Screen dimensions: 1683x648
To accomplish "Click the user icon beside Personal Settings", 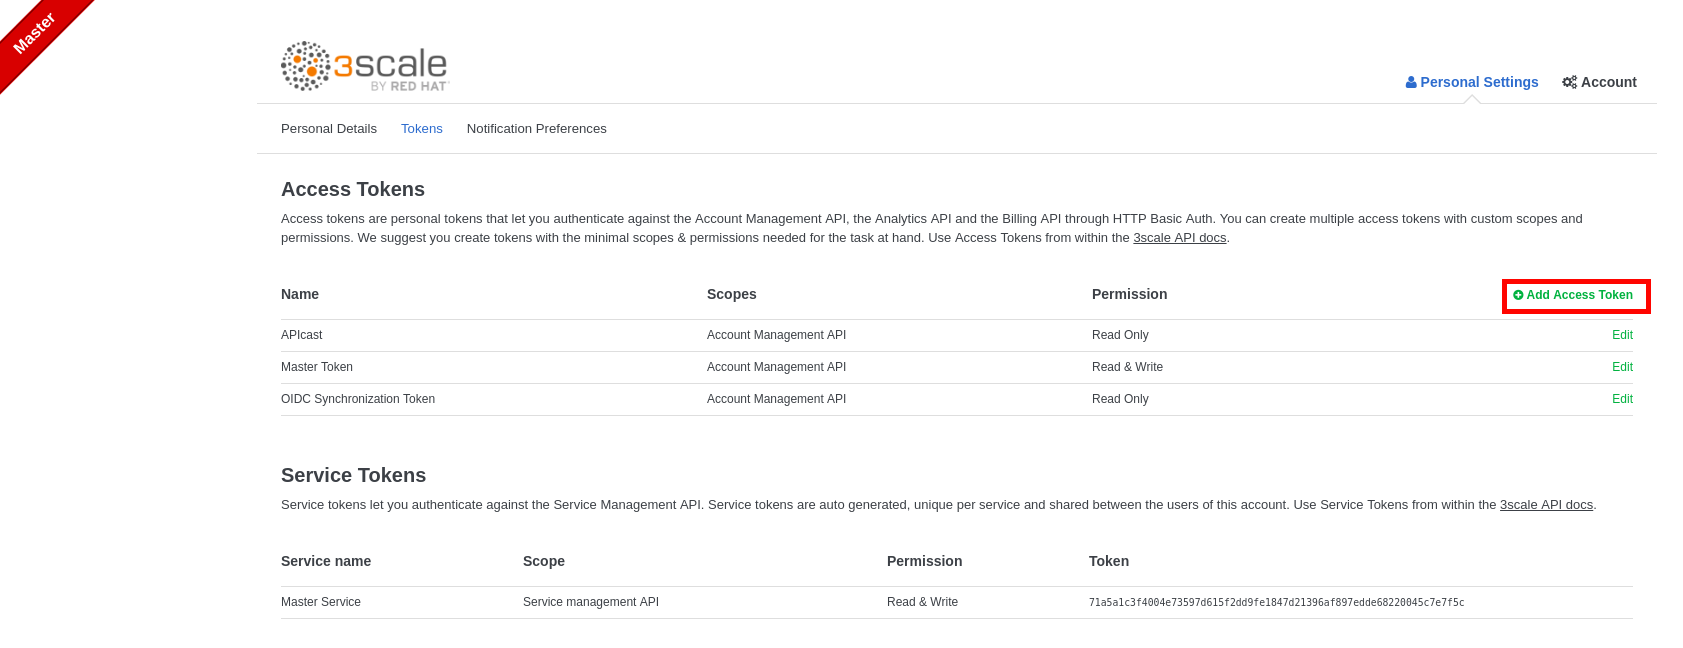I will pyautogui.click(x=1411, y=83).
